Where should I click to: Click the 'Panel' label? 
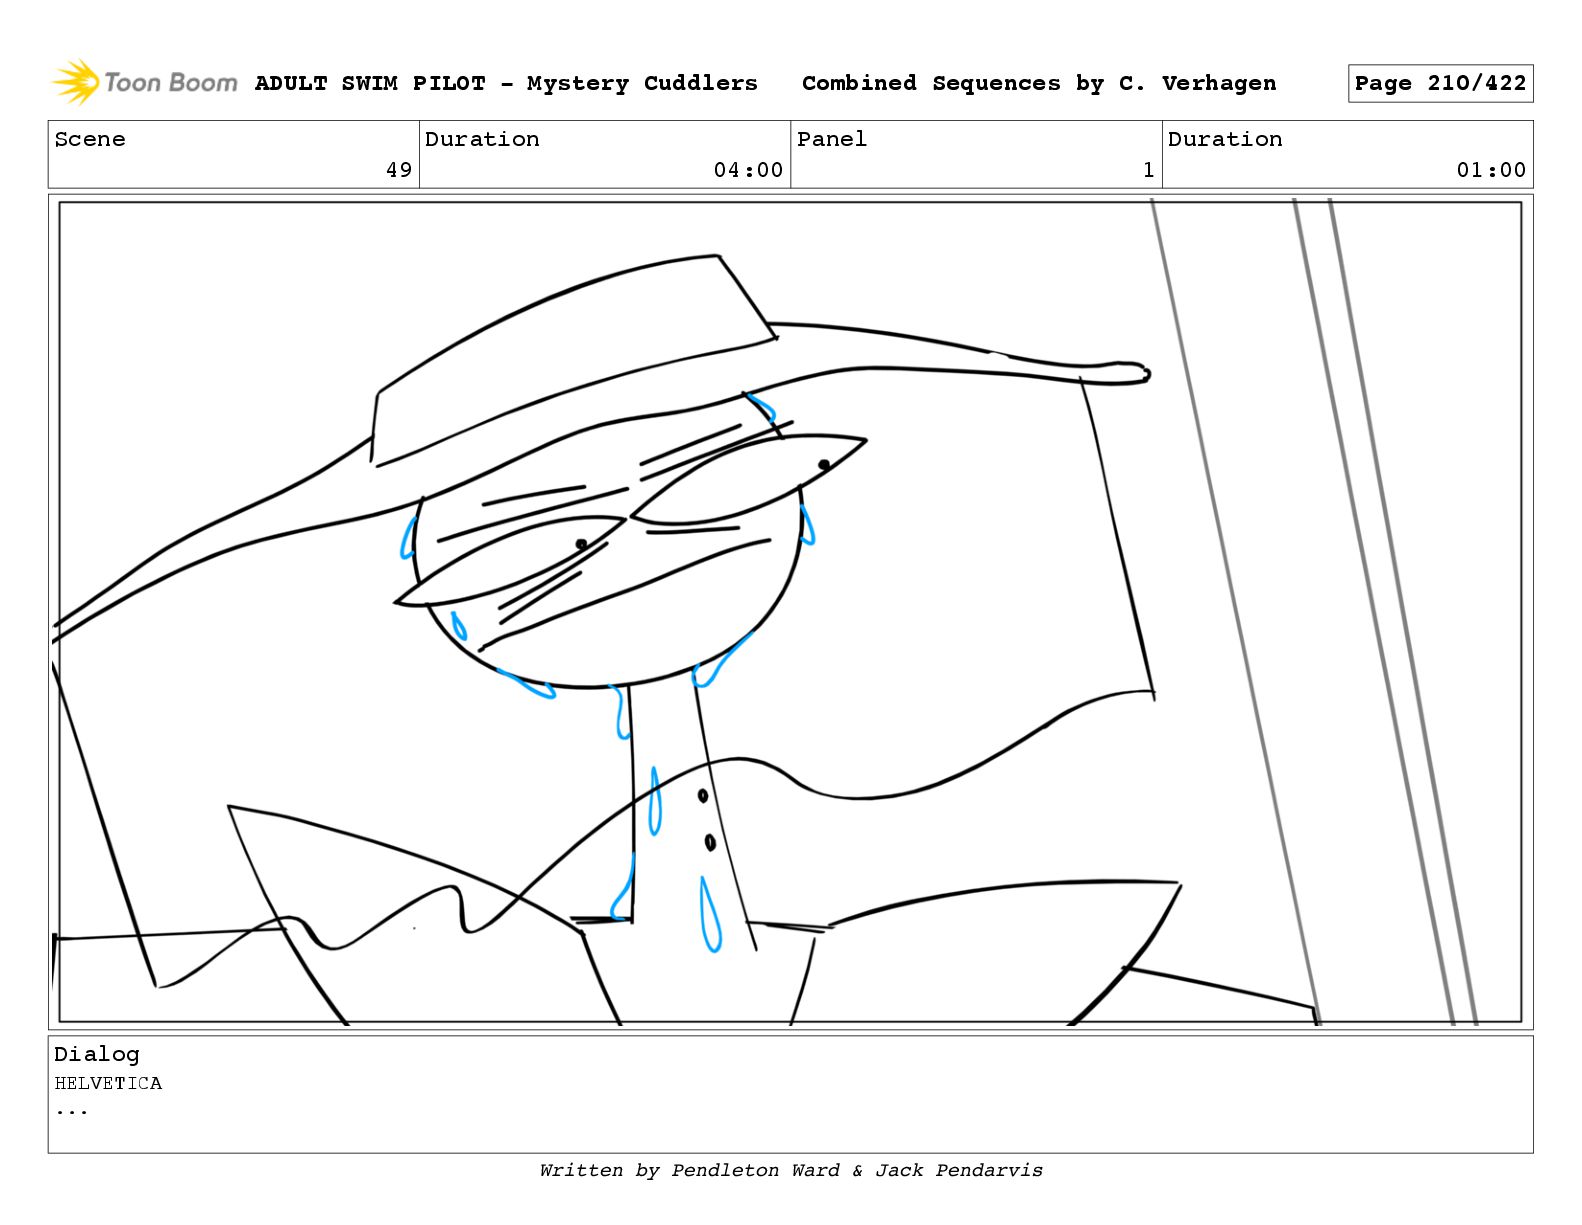click(832, 139)
